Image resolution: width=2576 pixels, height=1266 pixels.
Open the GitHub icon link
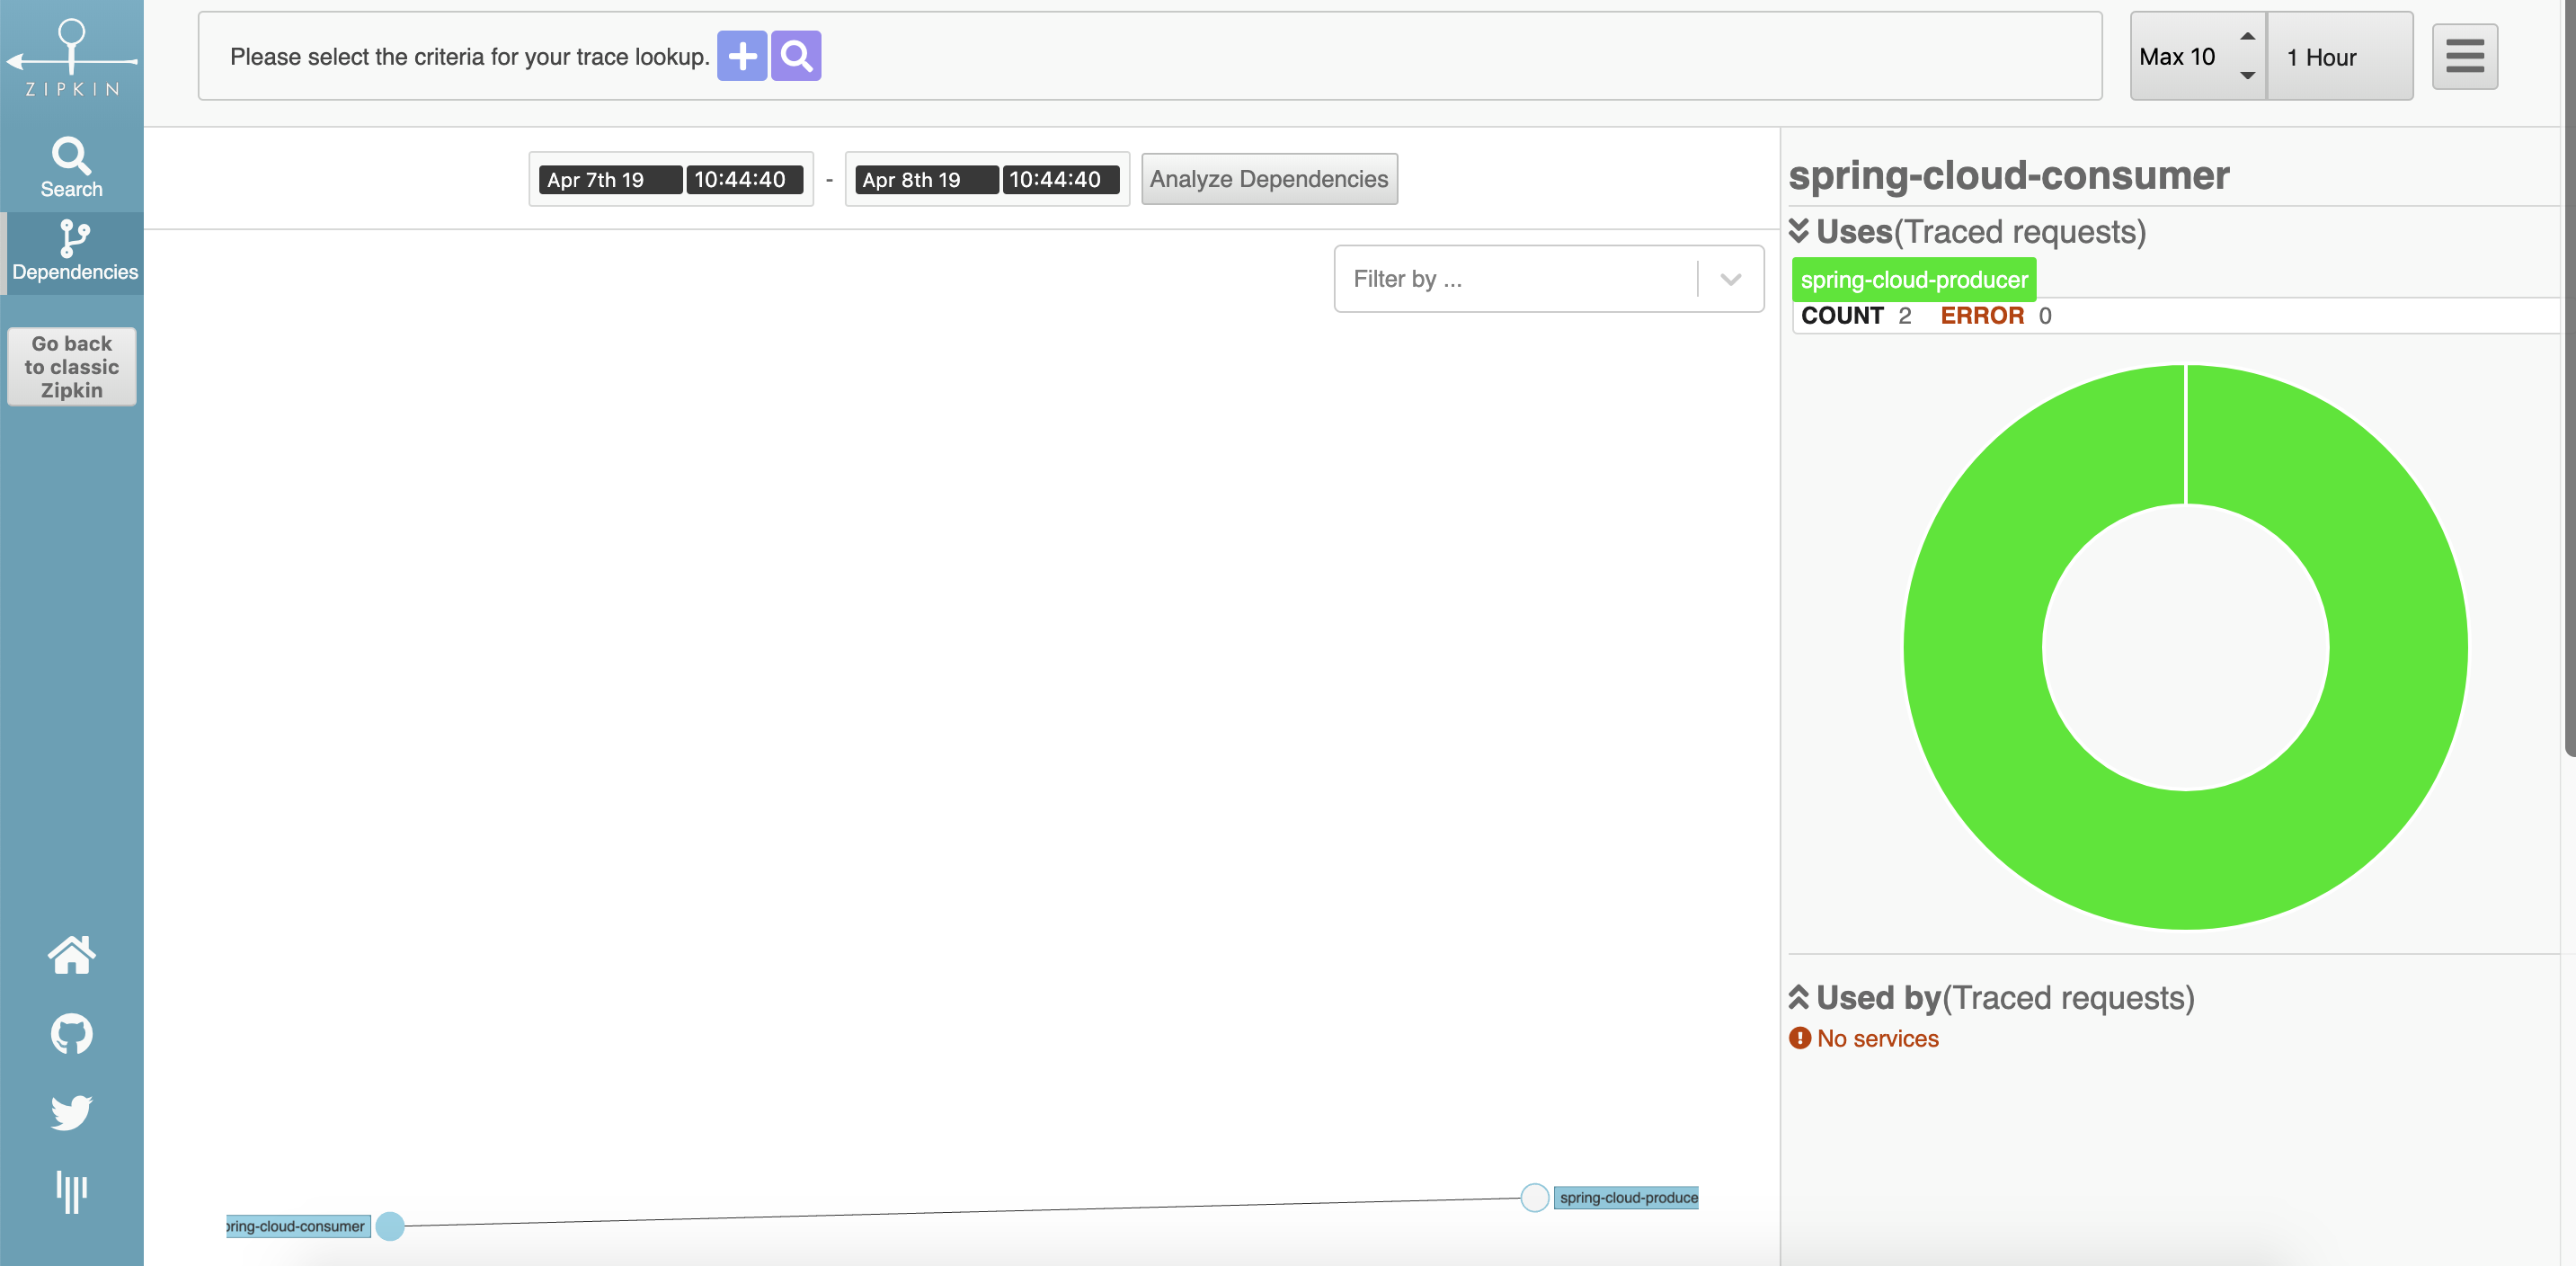71,1033
